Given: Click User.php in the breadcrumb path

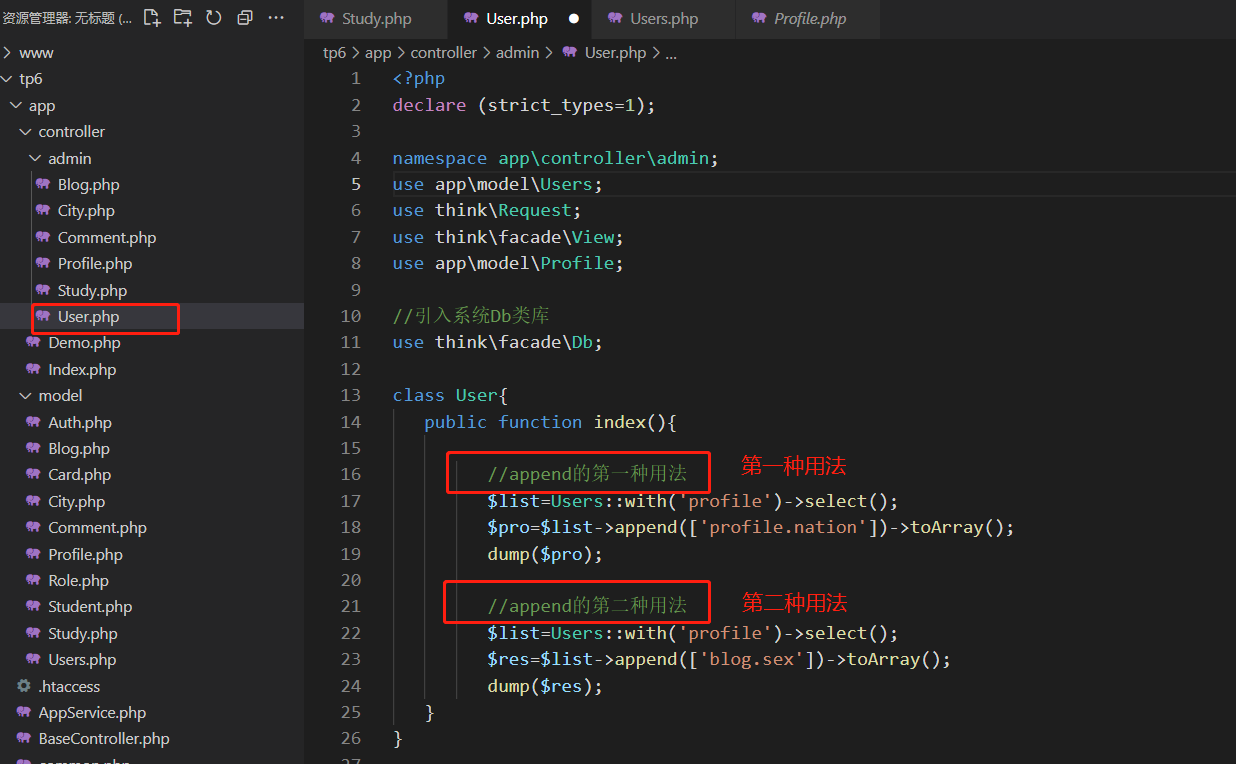Looking at the screenshot, I should [x=615, y=53].
